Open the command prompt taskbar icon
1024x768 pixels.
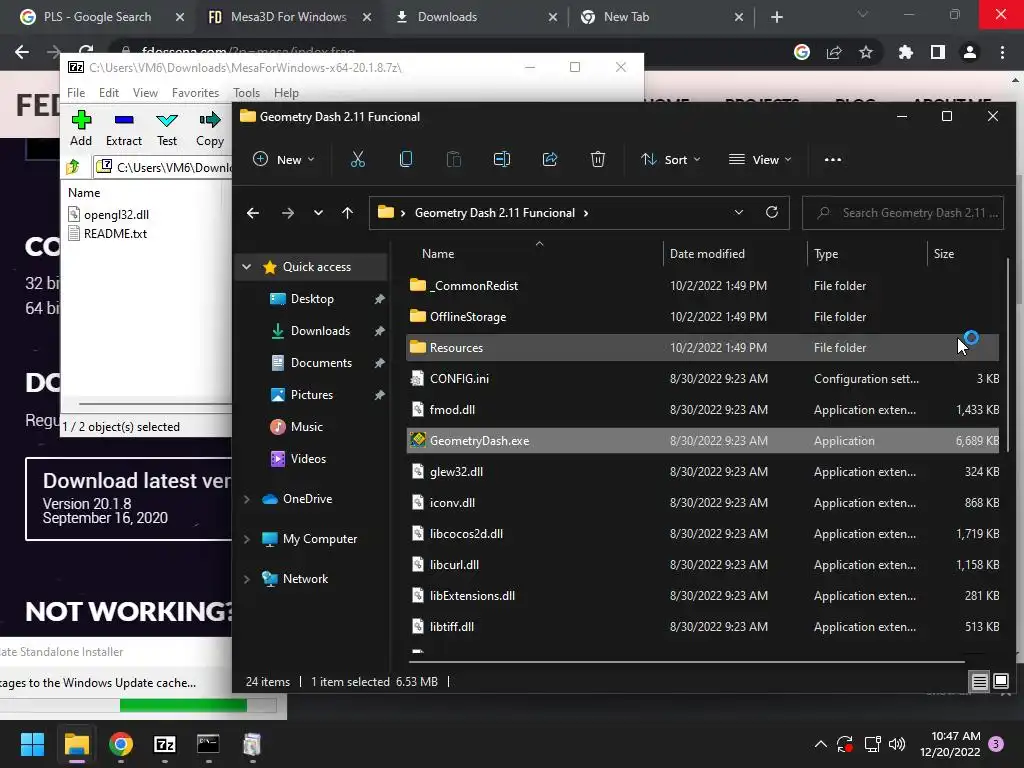click(x=208, y=744)
